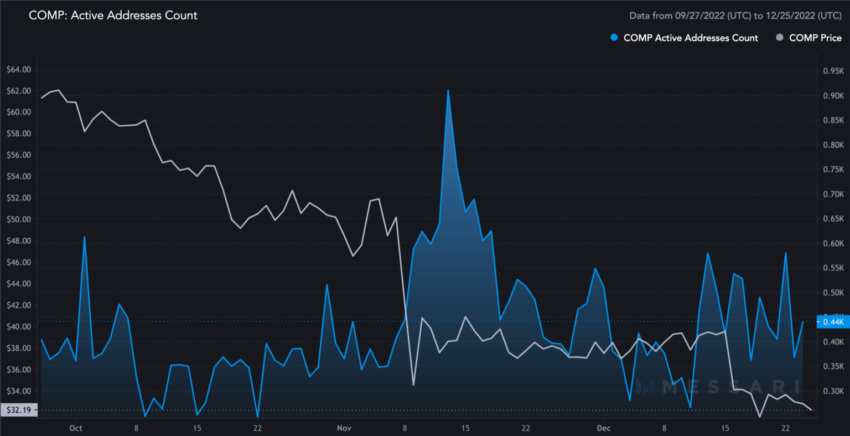Click the COMP Active Addresses Count legend label
The height and width of the screenshot is (436, 850).
click(691, 38)
